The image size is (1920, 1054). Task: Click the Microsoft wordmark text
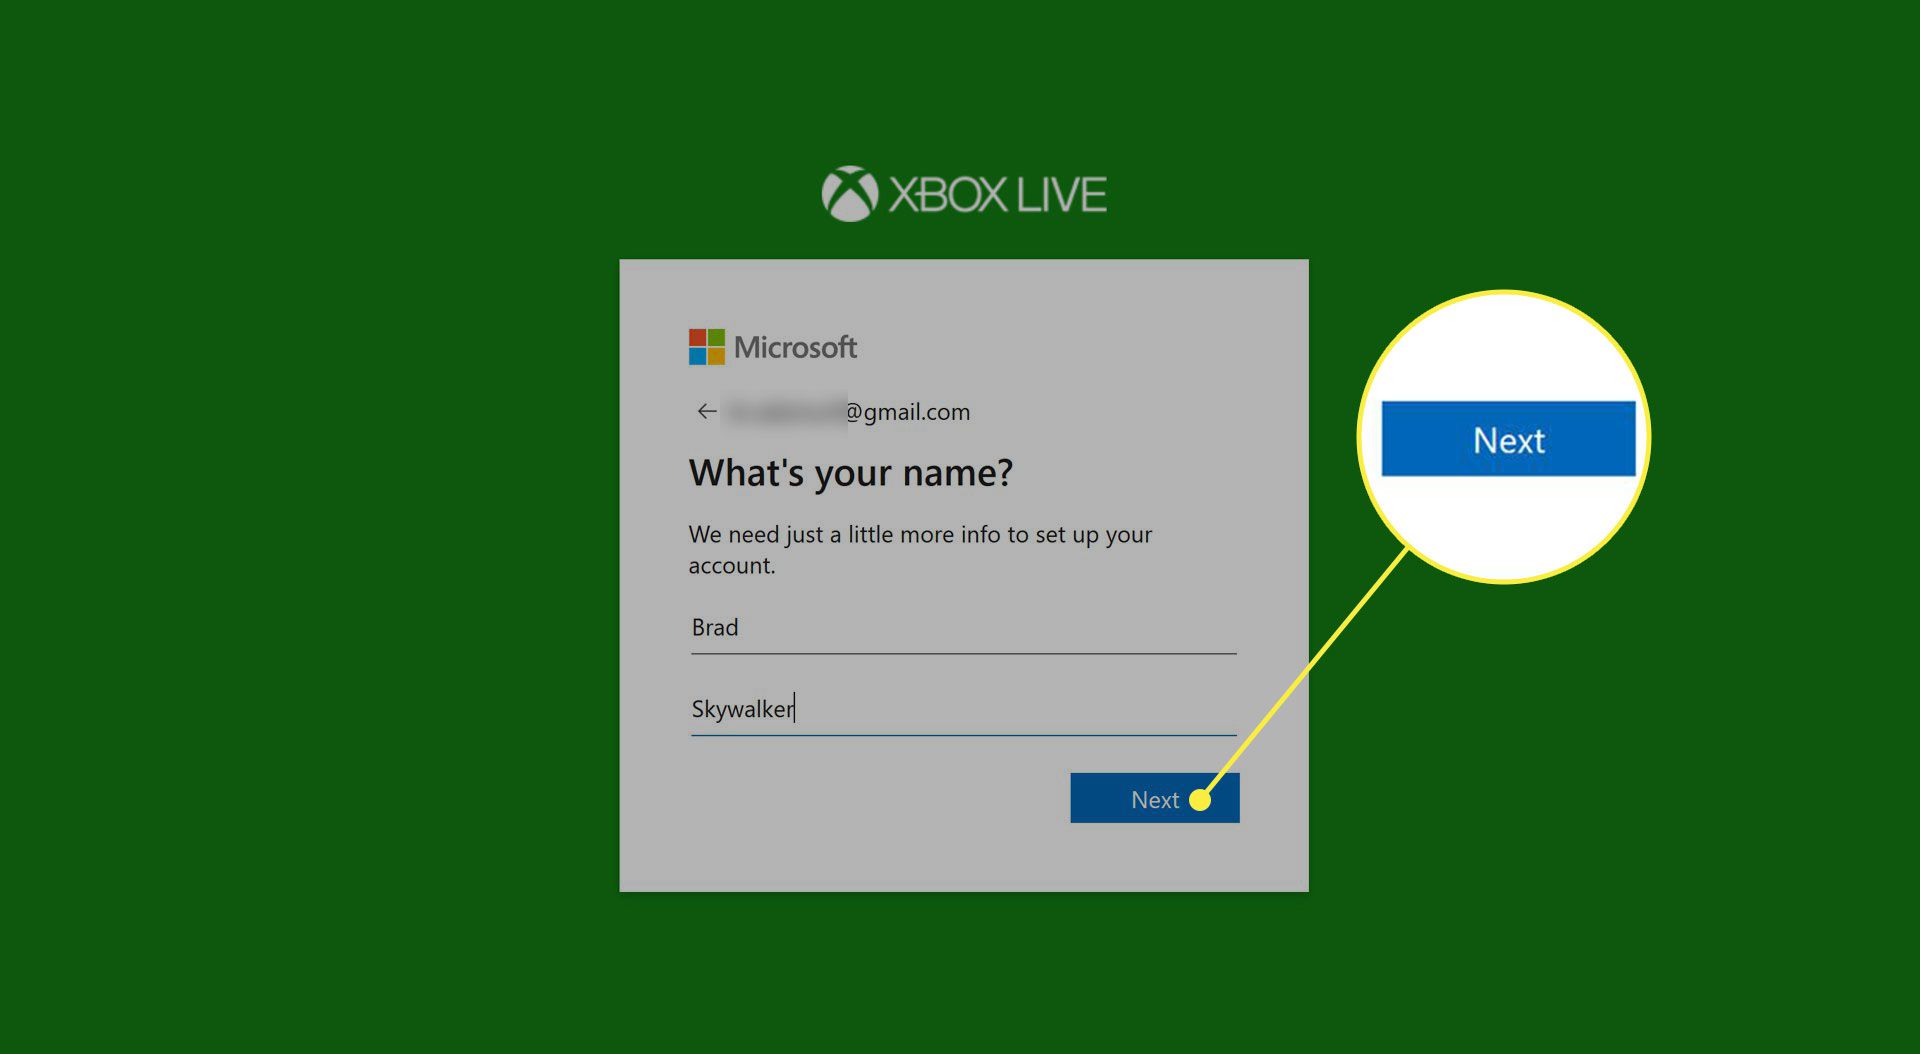795,347
